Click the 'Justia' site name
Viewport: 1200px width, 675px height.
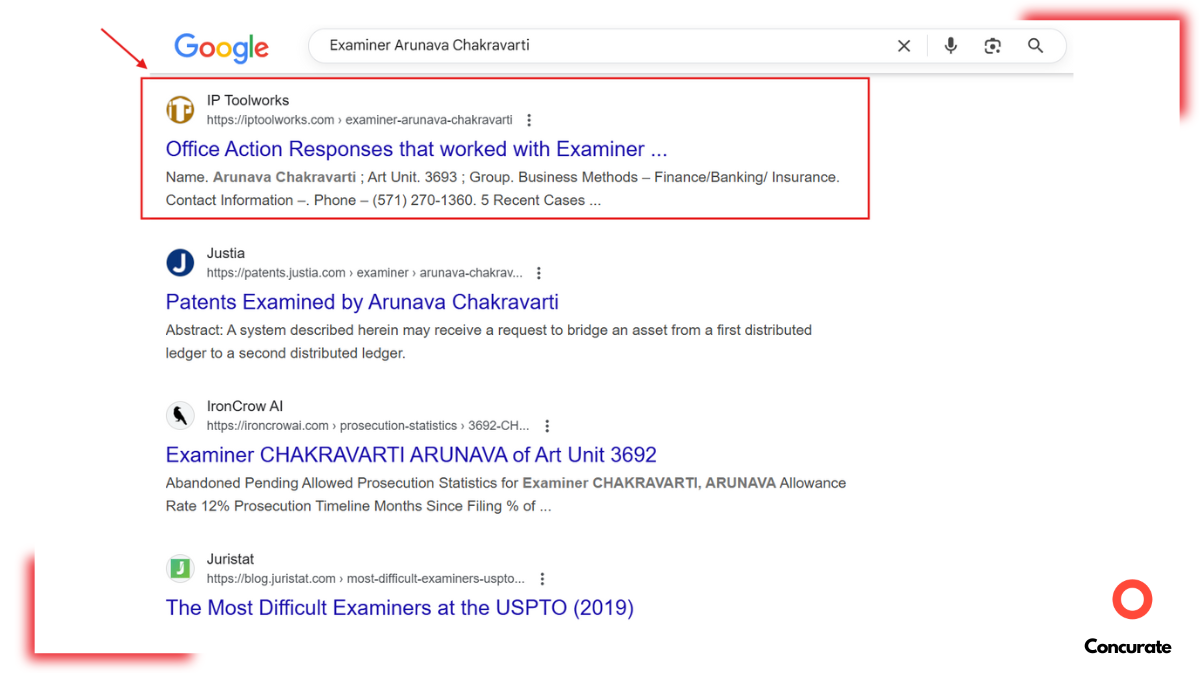(x=226, y=253)
